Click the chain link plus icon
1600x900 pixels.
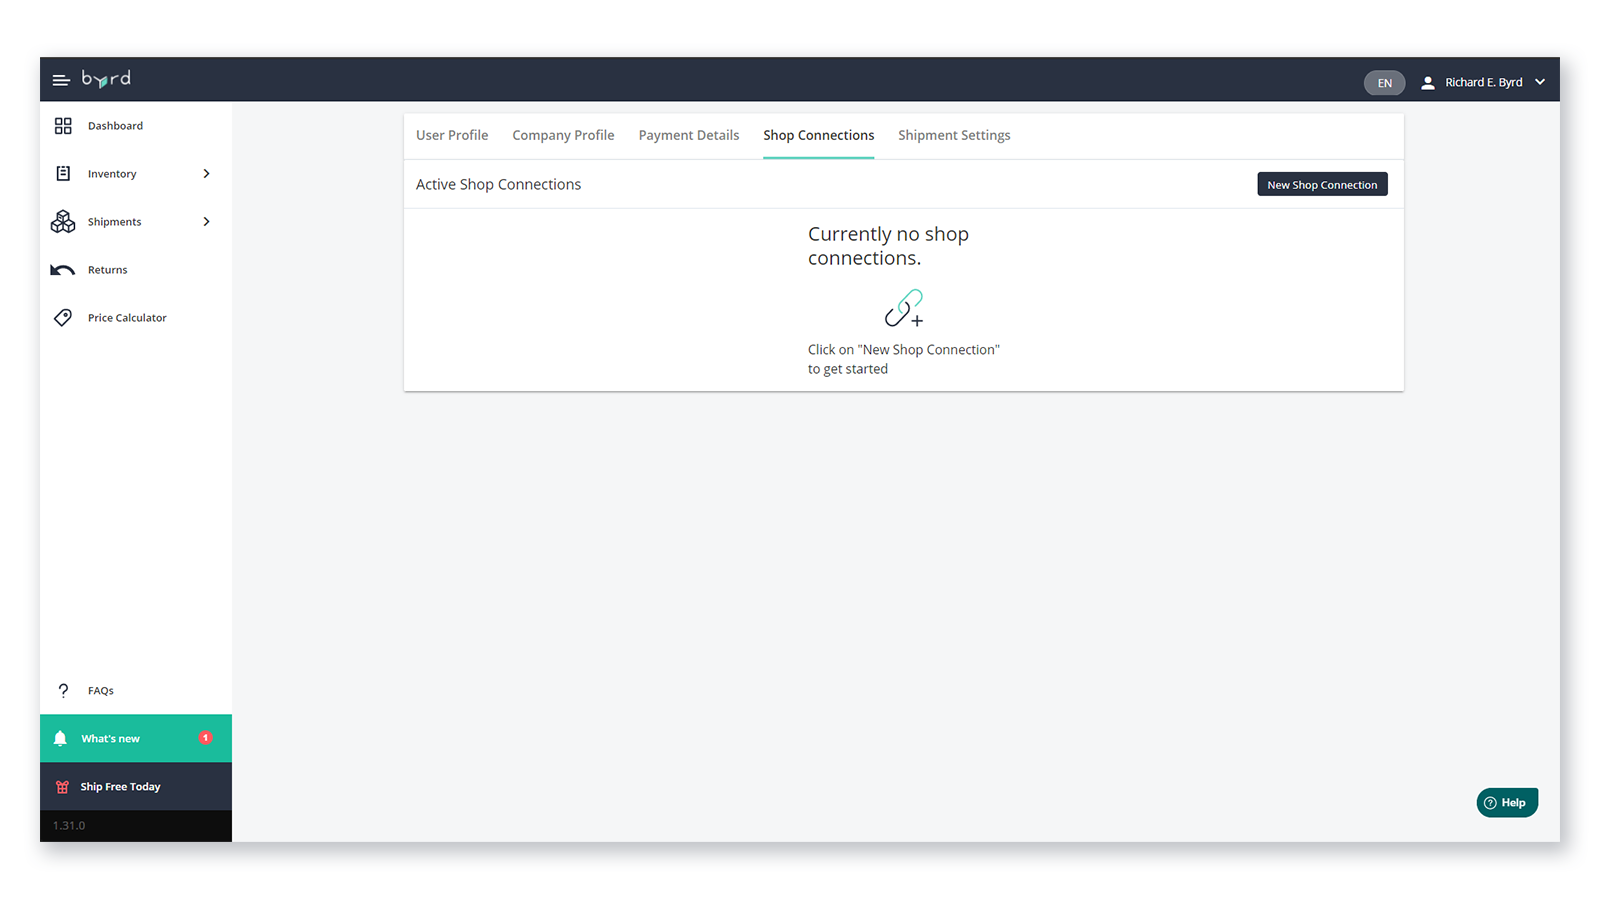(904, 308)
